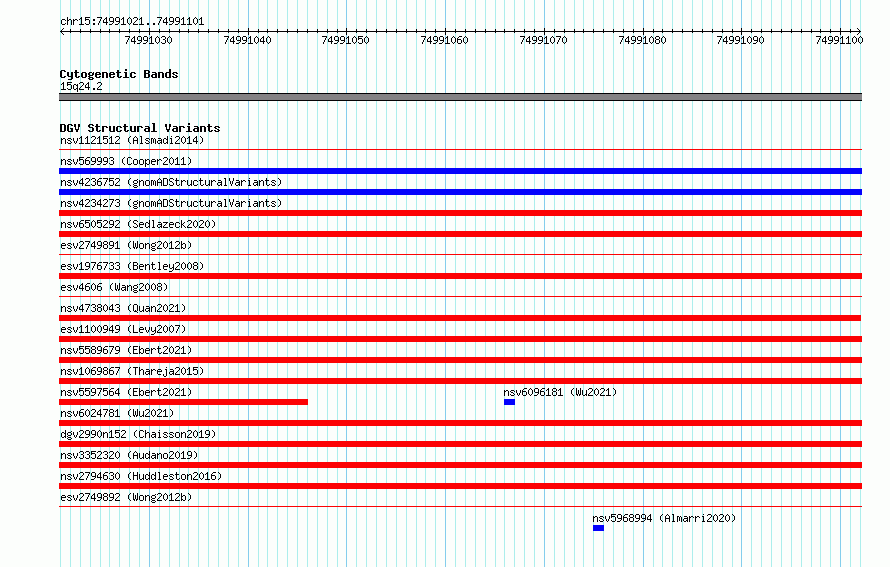This screenshot has height=567, width=890.
Task: Click the nsv6024781 (Wu2021) label
Action: (117, 413)
